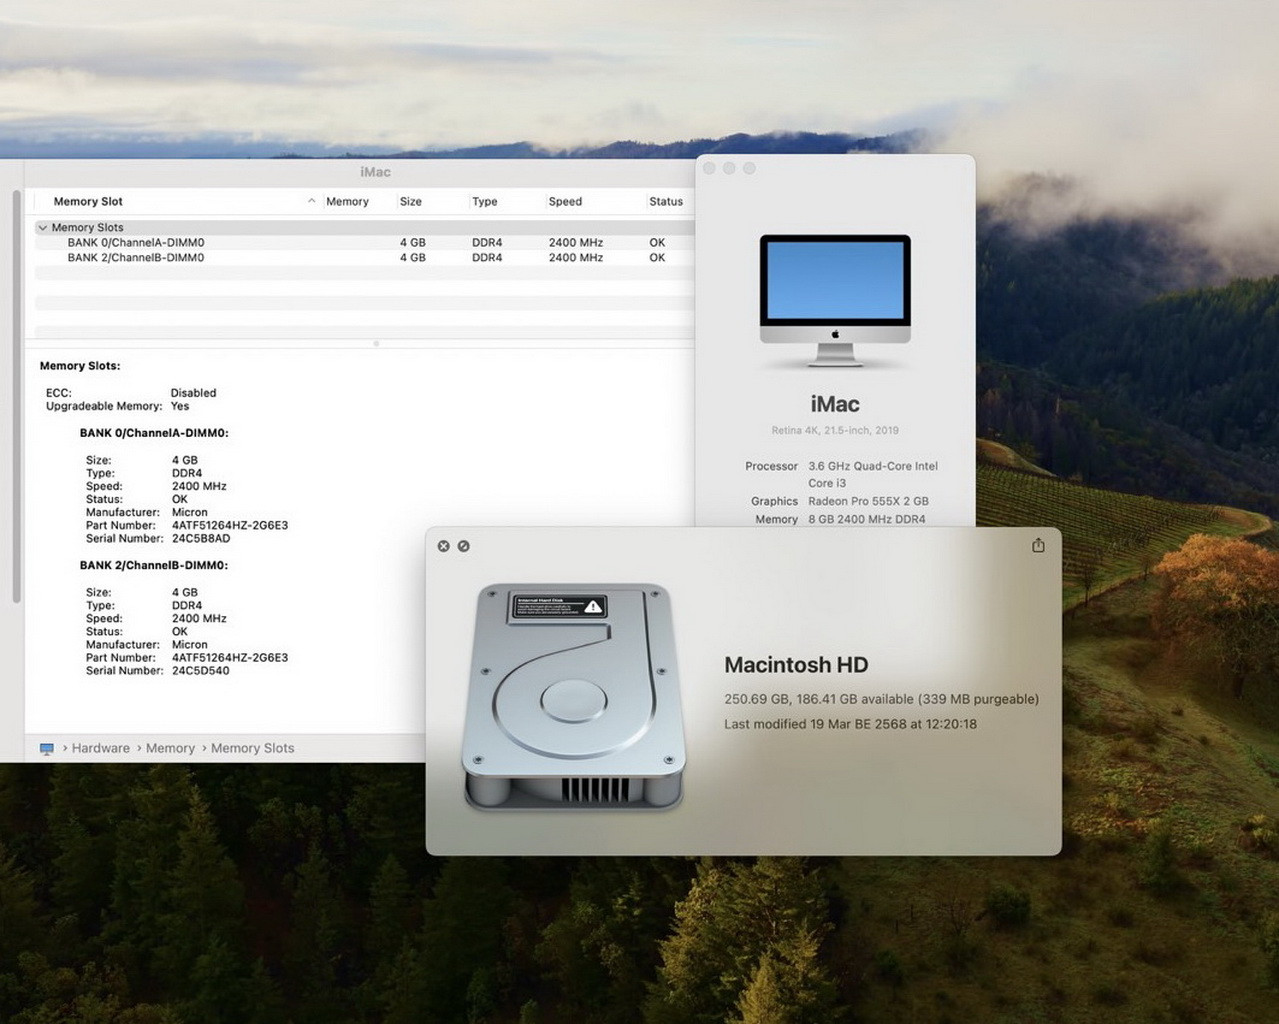Click the Memory column header

(x=347, y=201)
